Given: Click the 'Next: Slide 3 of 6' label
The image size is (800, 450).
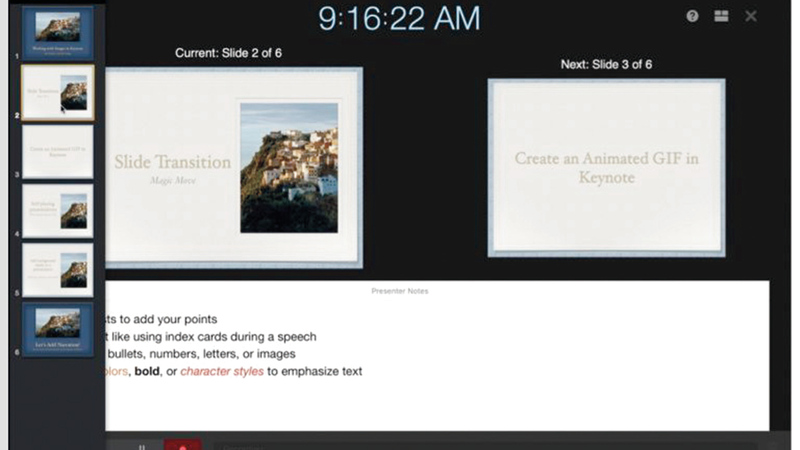Looking at the screenshot, I should point(608,64).
